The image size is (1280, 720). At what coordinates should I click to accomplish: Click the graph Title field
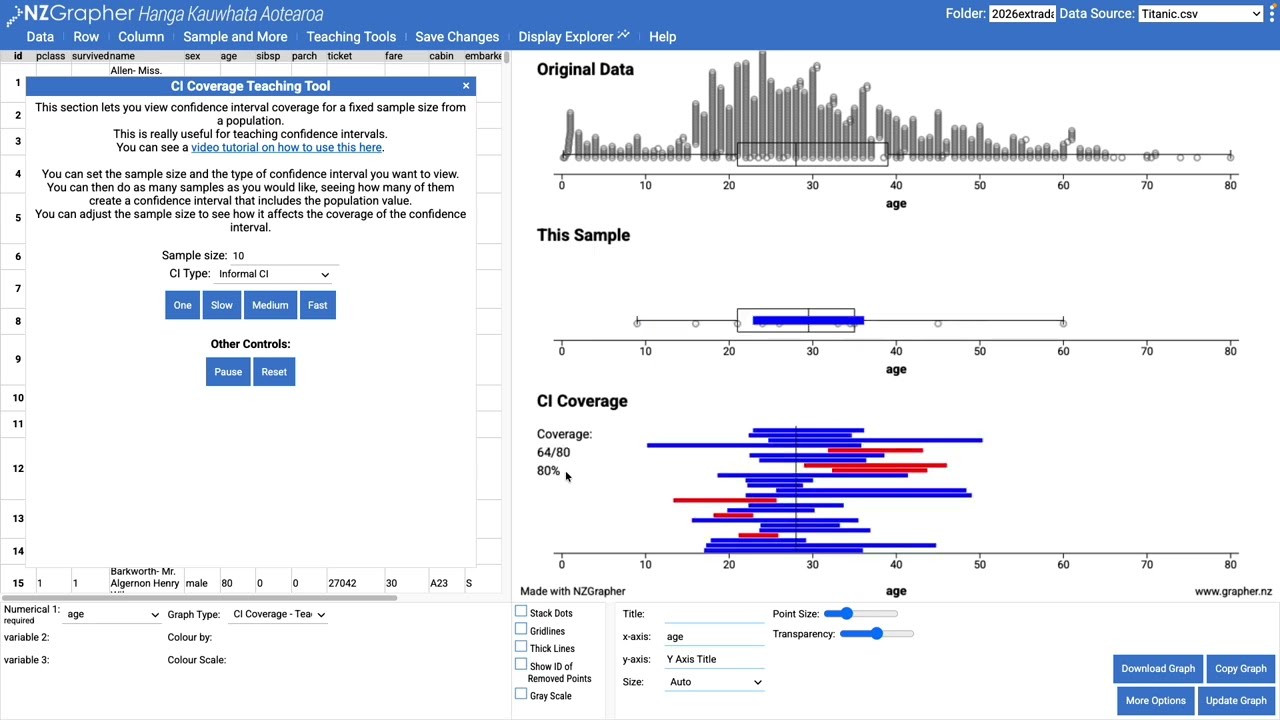click(x=715, y=615)
